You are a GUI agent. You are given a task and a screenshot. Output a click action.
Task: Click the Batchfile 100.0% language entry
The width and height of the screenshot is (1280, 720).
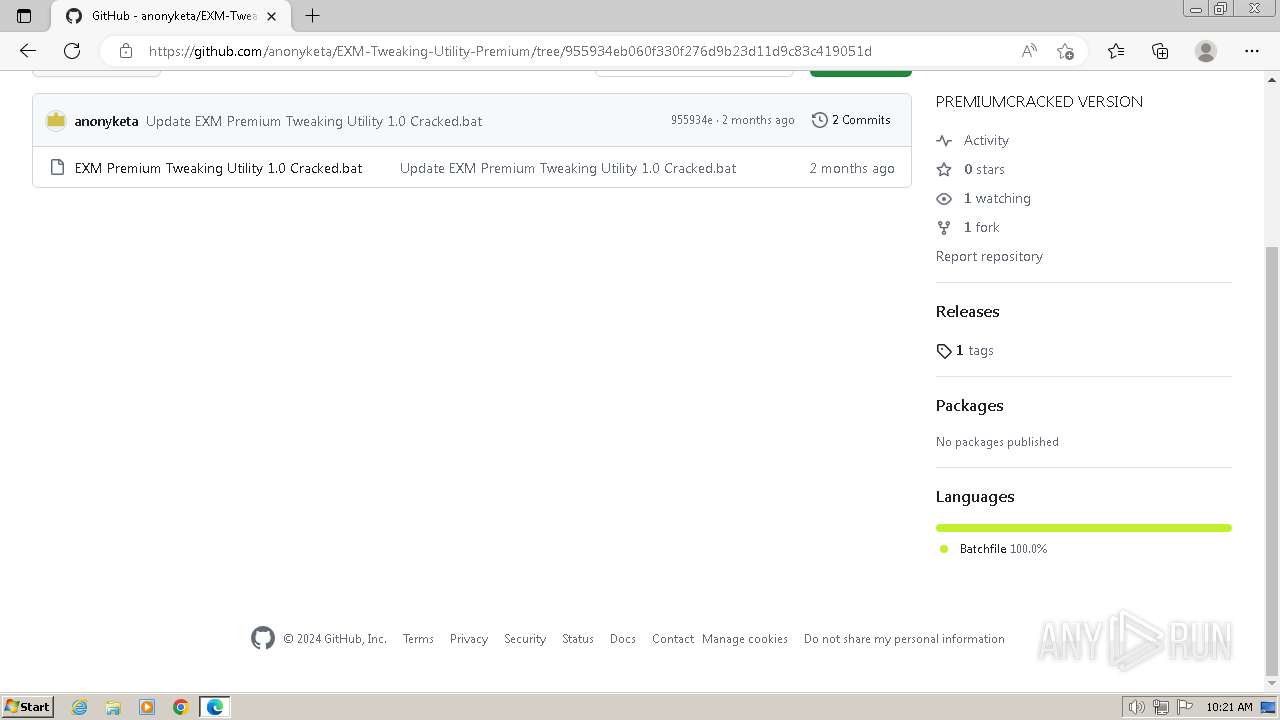[993, 549]
